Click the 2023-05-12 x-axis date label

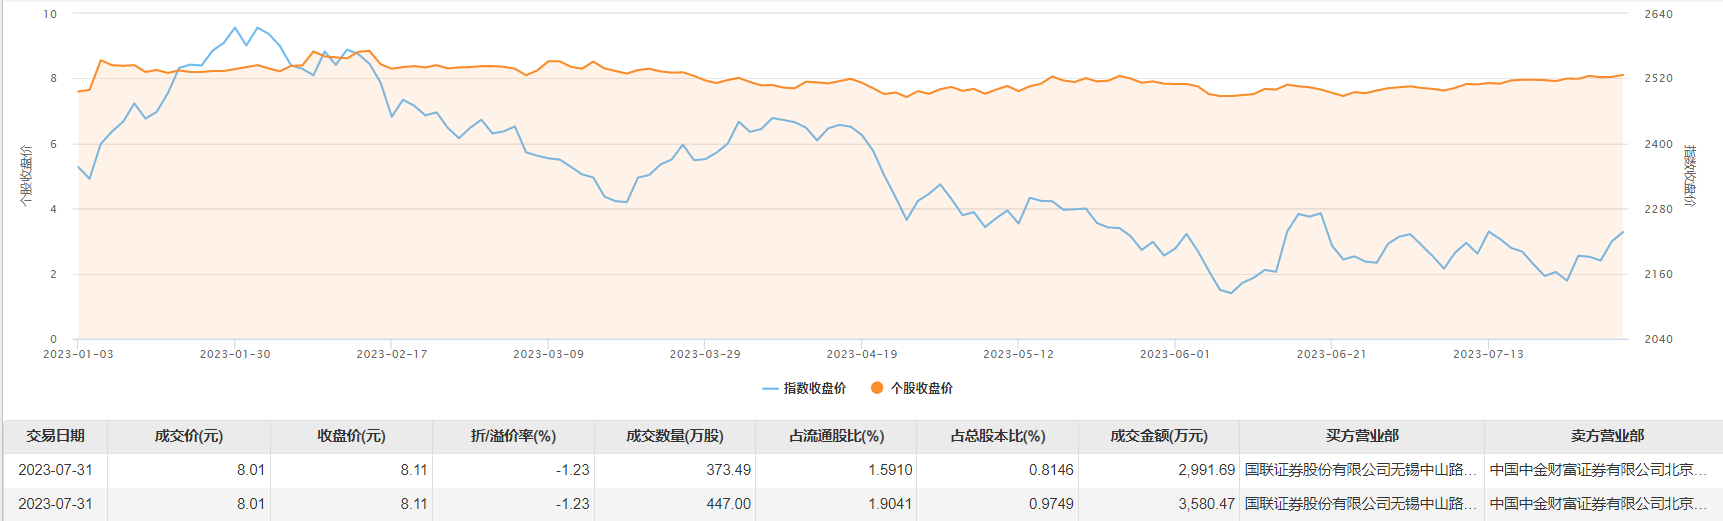tap(1018, 354)
